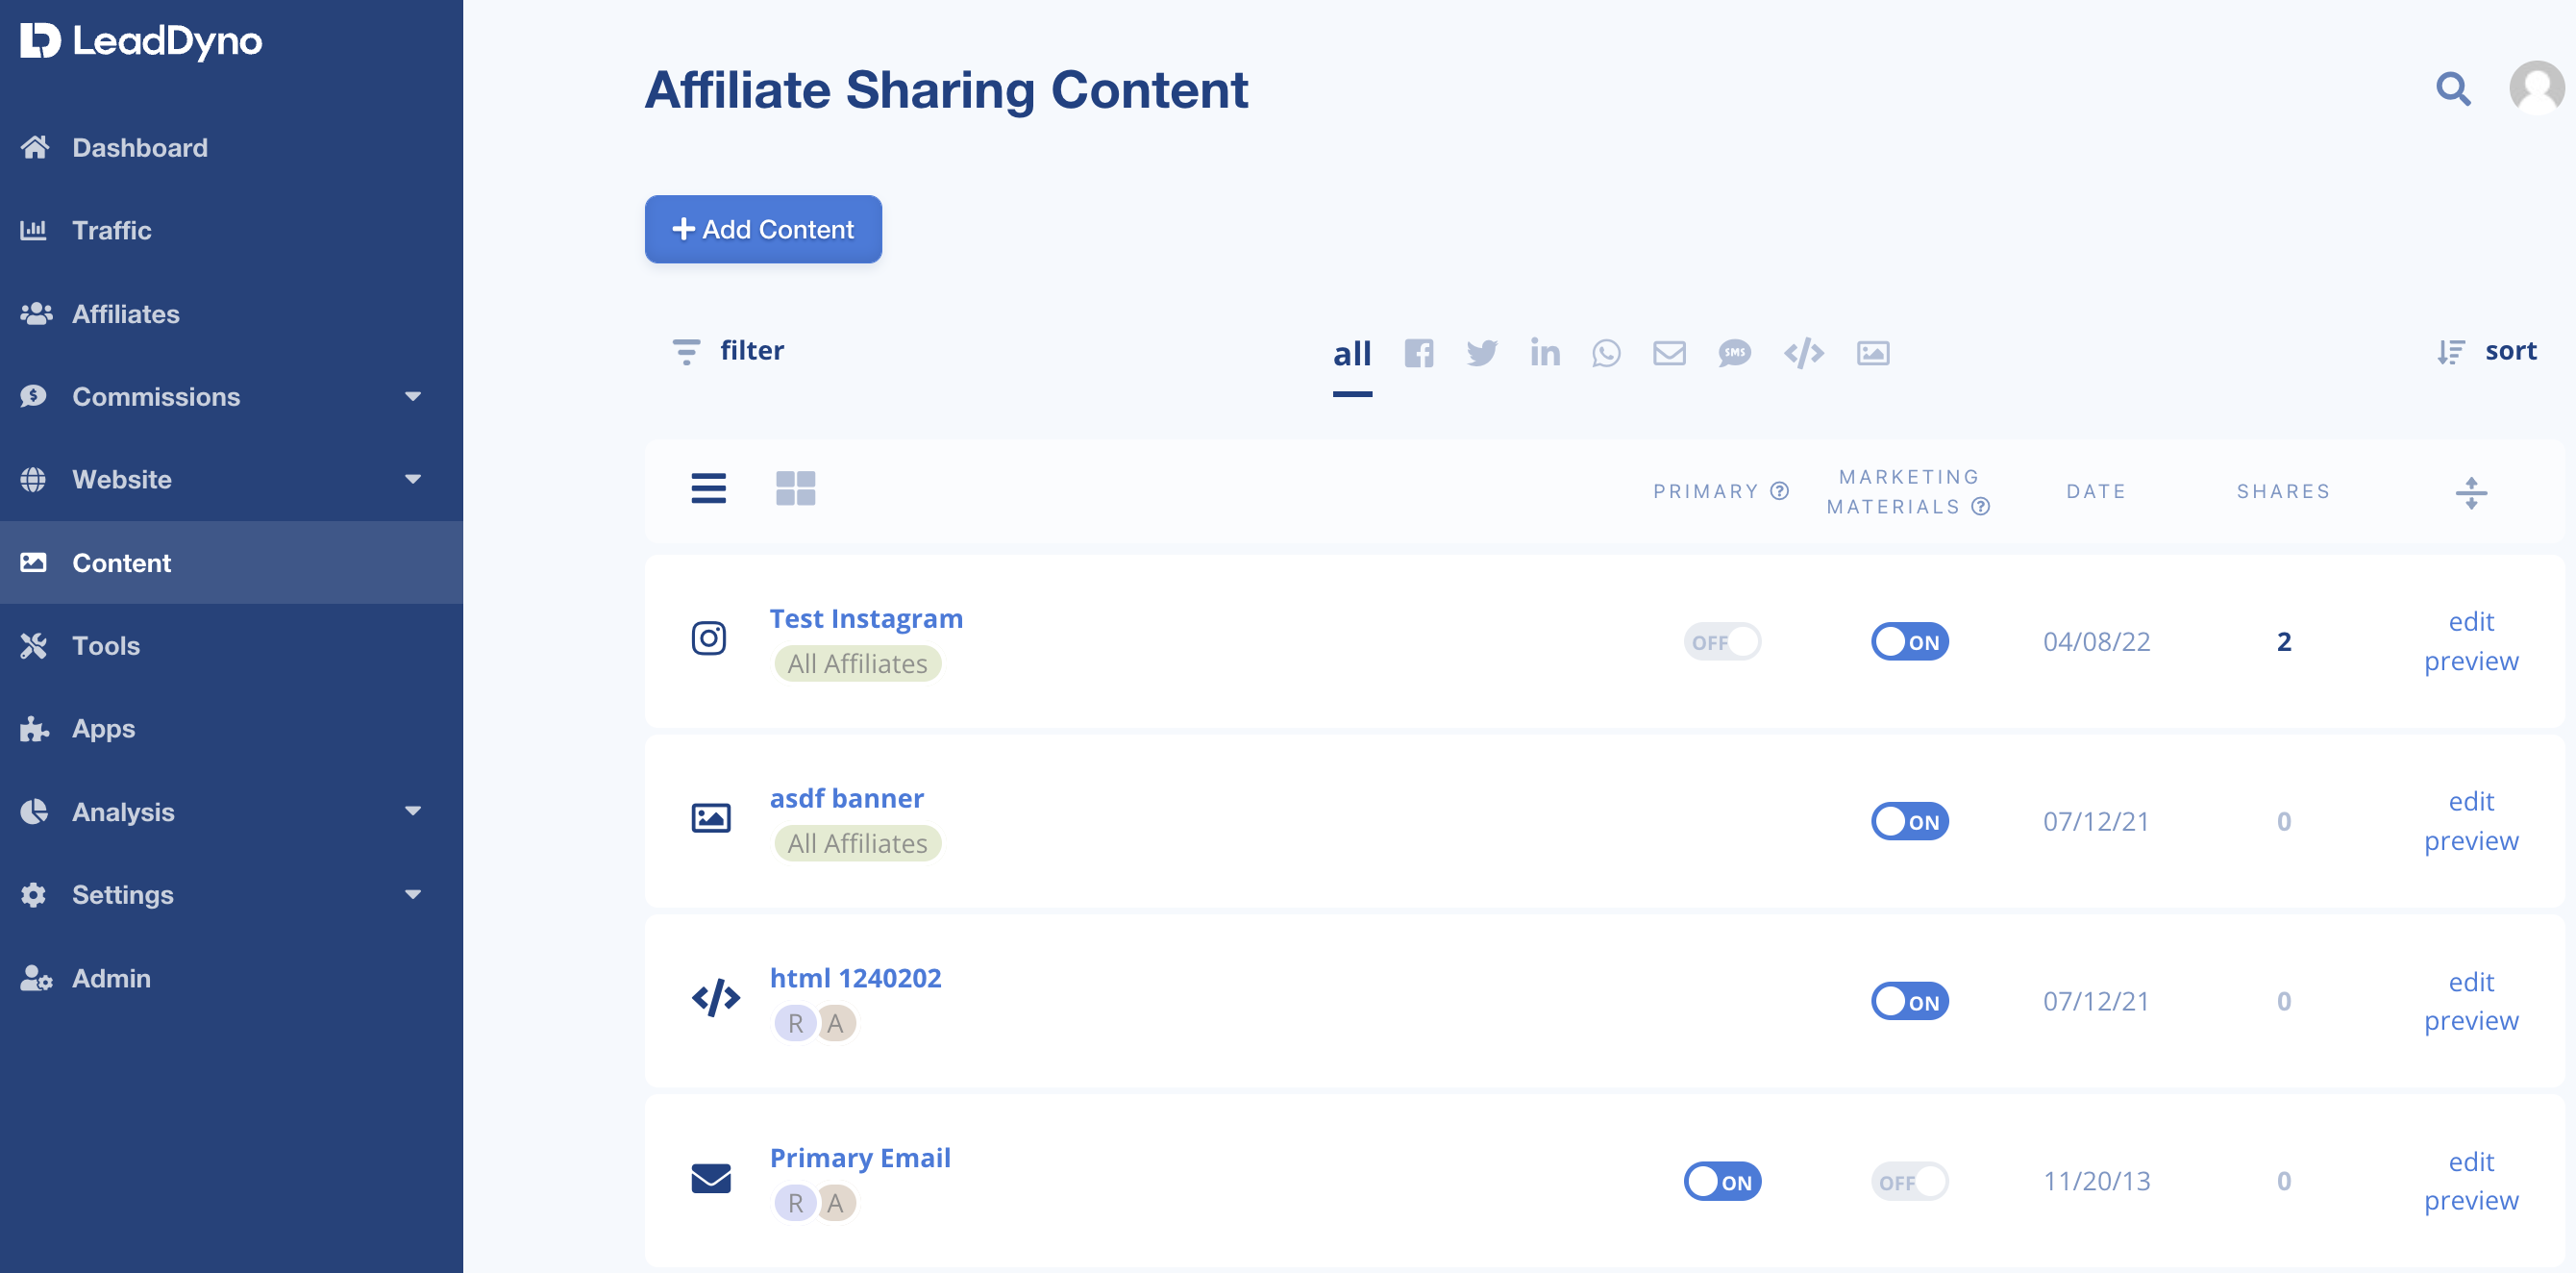Click the expand/collapse rows icon in header
This screenshot has height=1273, width=2576.
click(x=2472, y=493)
